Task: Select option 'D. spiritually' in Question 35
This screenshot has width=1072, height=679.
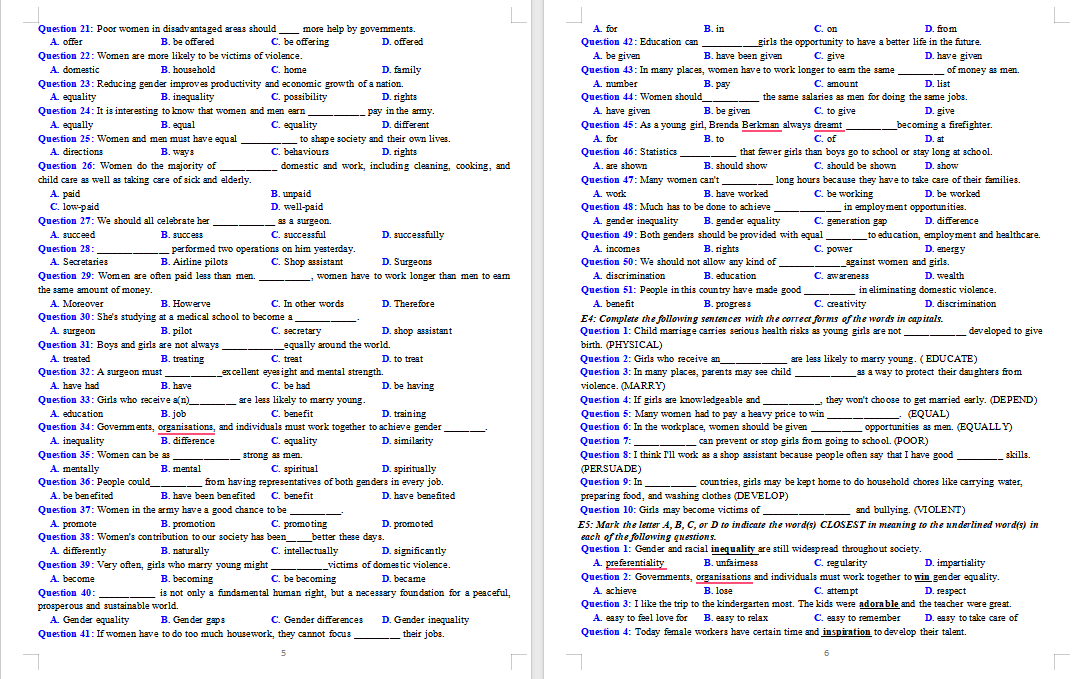Action: pyautogui.click(x=409, y=469)
